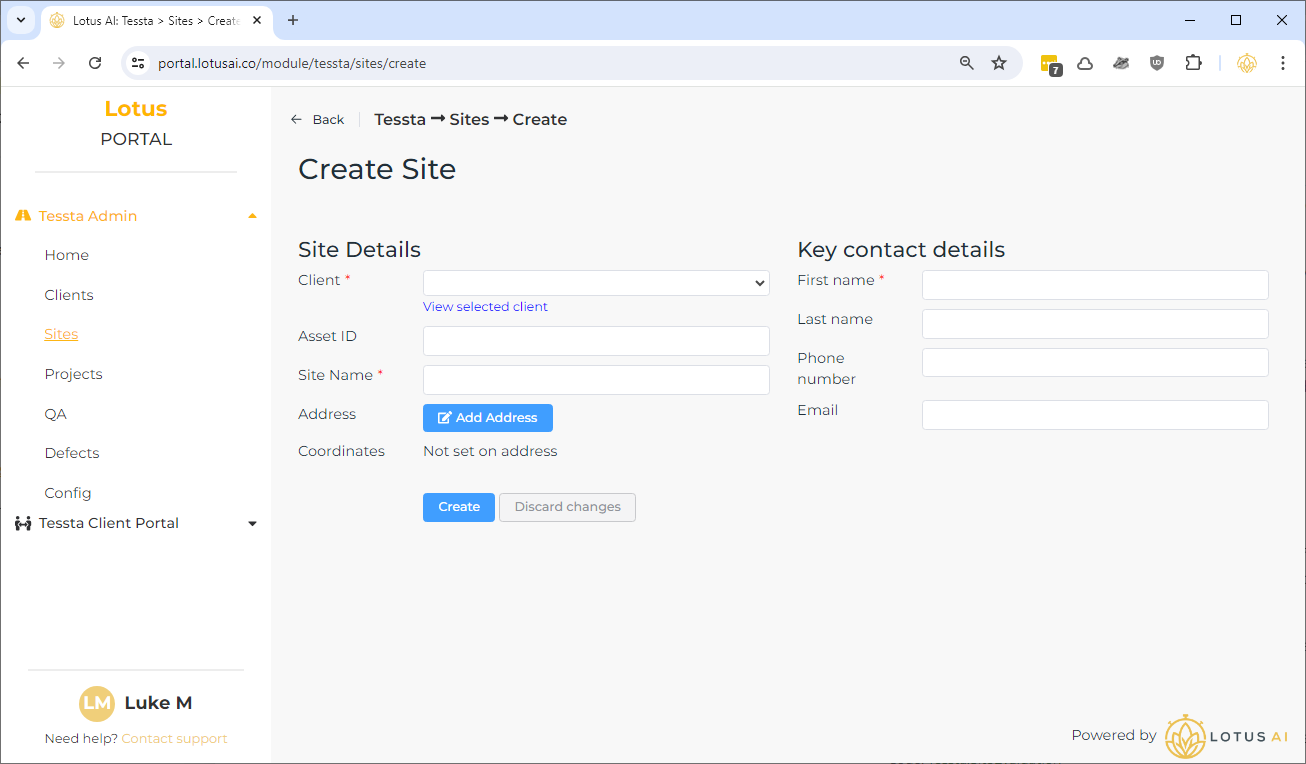Viewport: 1306px width, 764px height.
Task: Go to Clients in the sidebar
Action: pyautogui.click(x=69, y=295)
